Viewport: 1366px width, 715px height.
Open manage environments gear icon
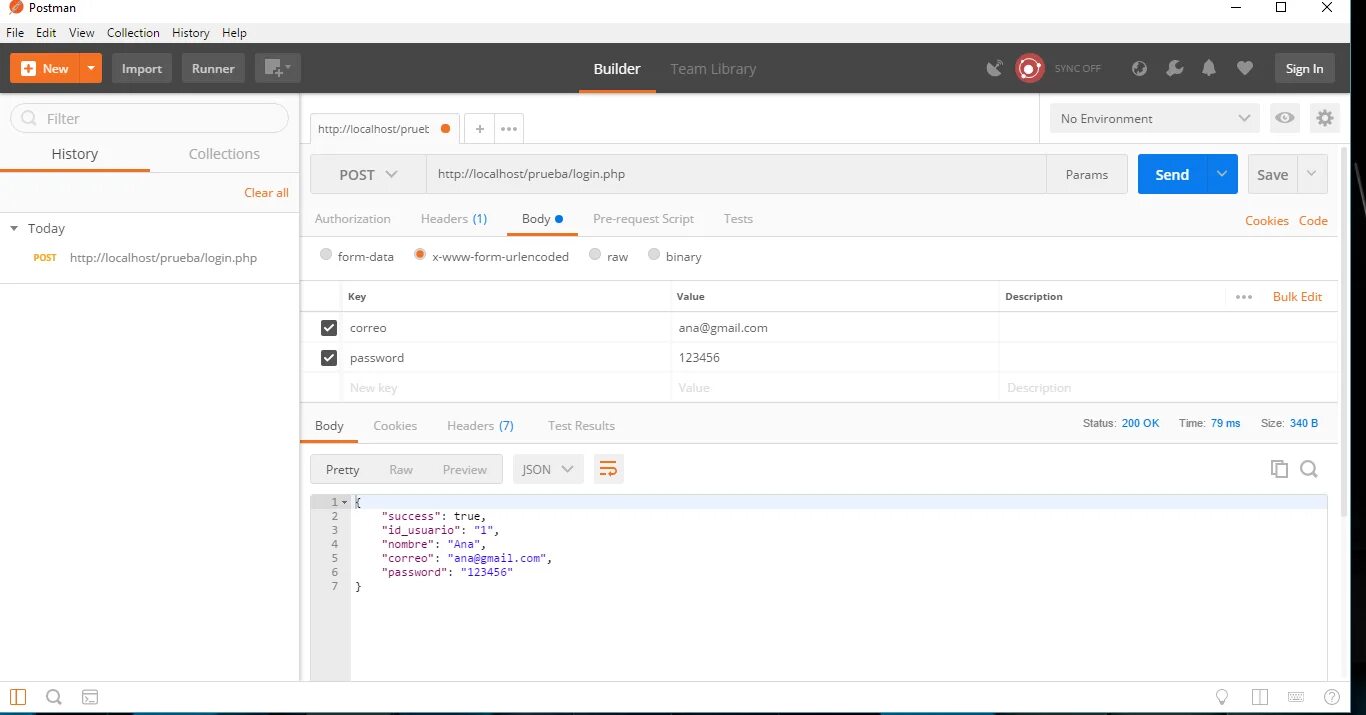(1325, 118)
